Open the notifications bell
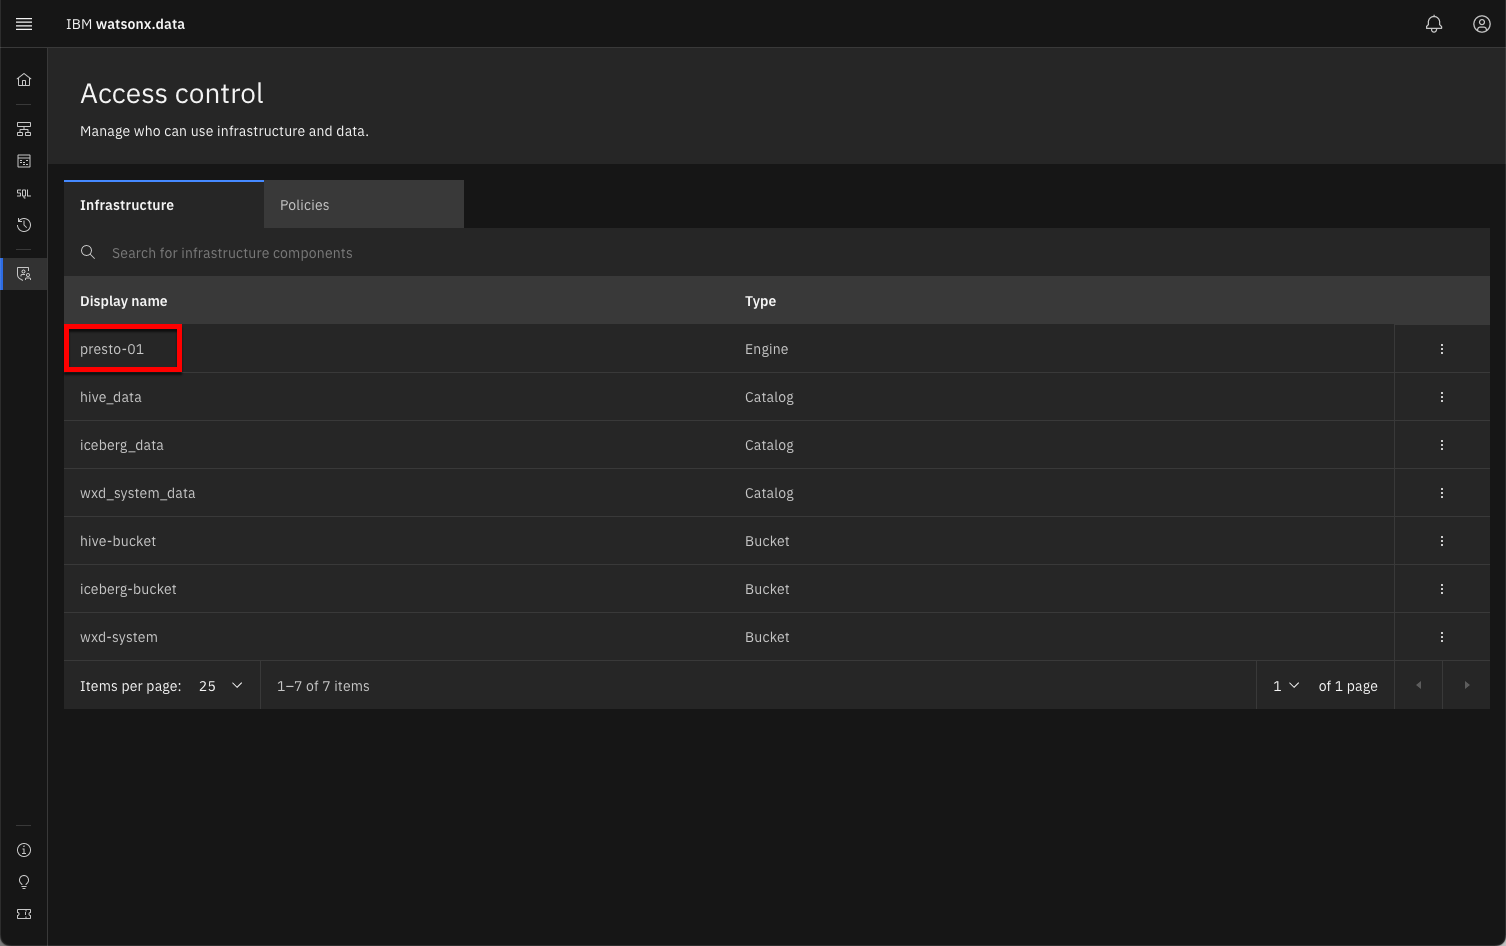This screenshot has height=946, width=1506. click(x=1434, y=24)
